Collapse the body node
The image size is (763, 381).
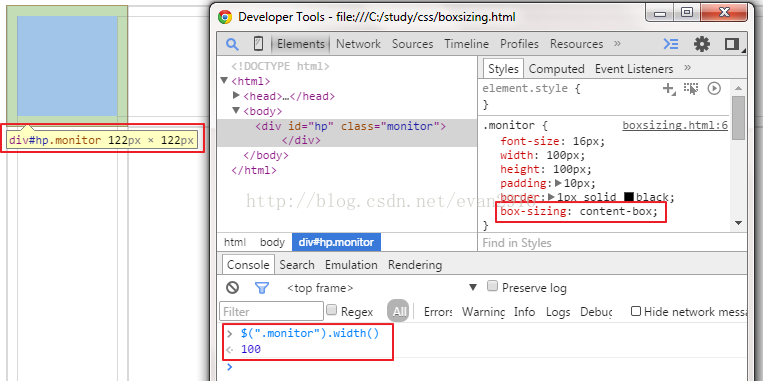[236, 110]
